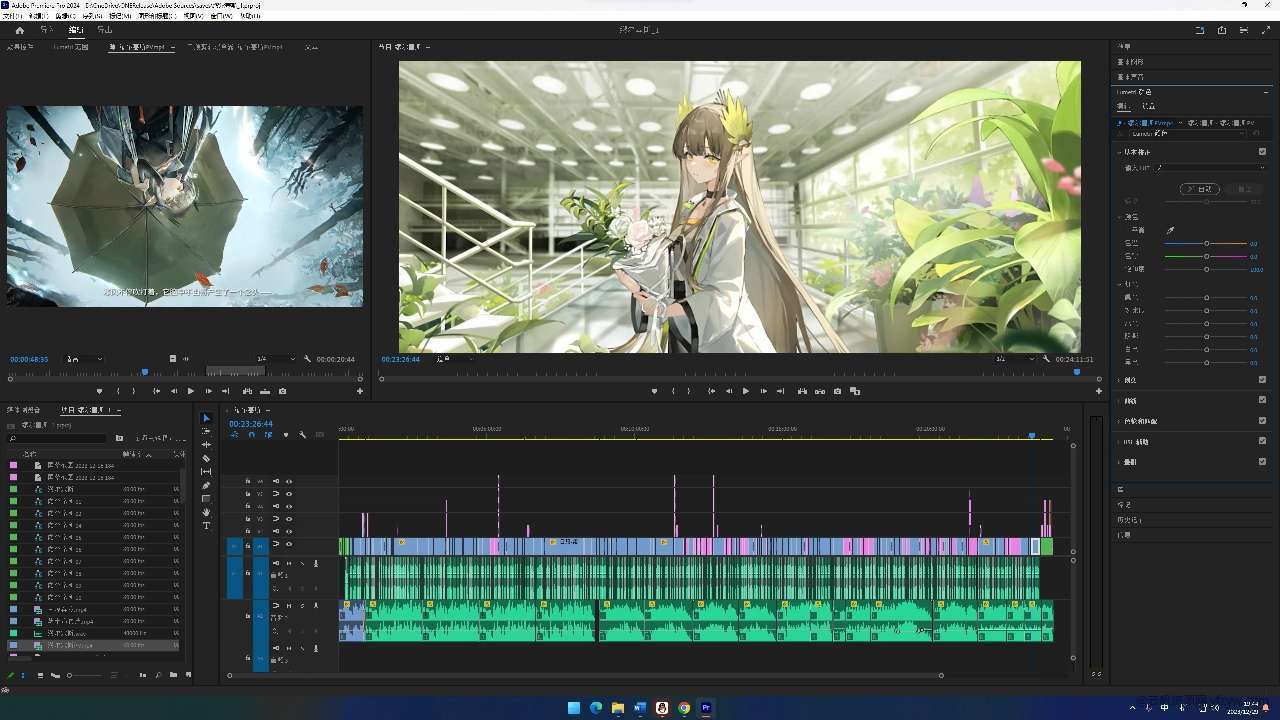This screenshot has height=720, width=1280.
Task: Switch to the Export workspace tab
Action: coord(104,30)
